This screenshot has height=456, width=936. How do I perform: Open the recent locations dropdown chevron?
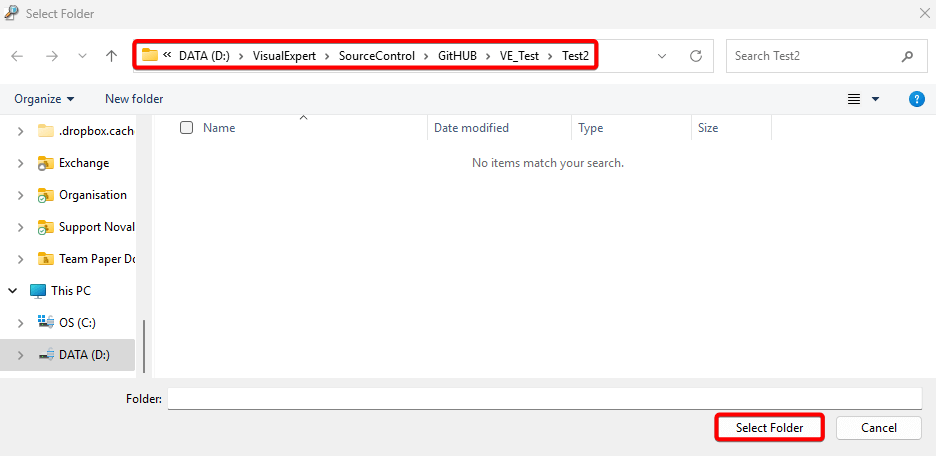pos(82,56)
